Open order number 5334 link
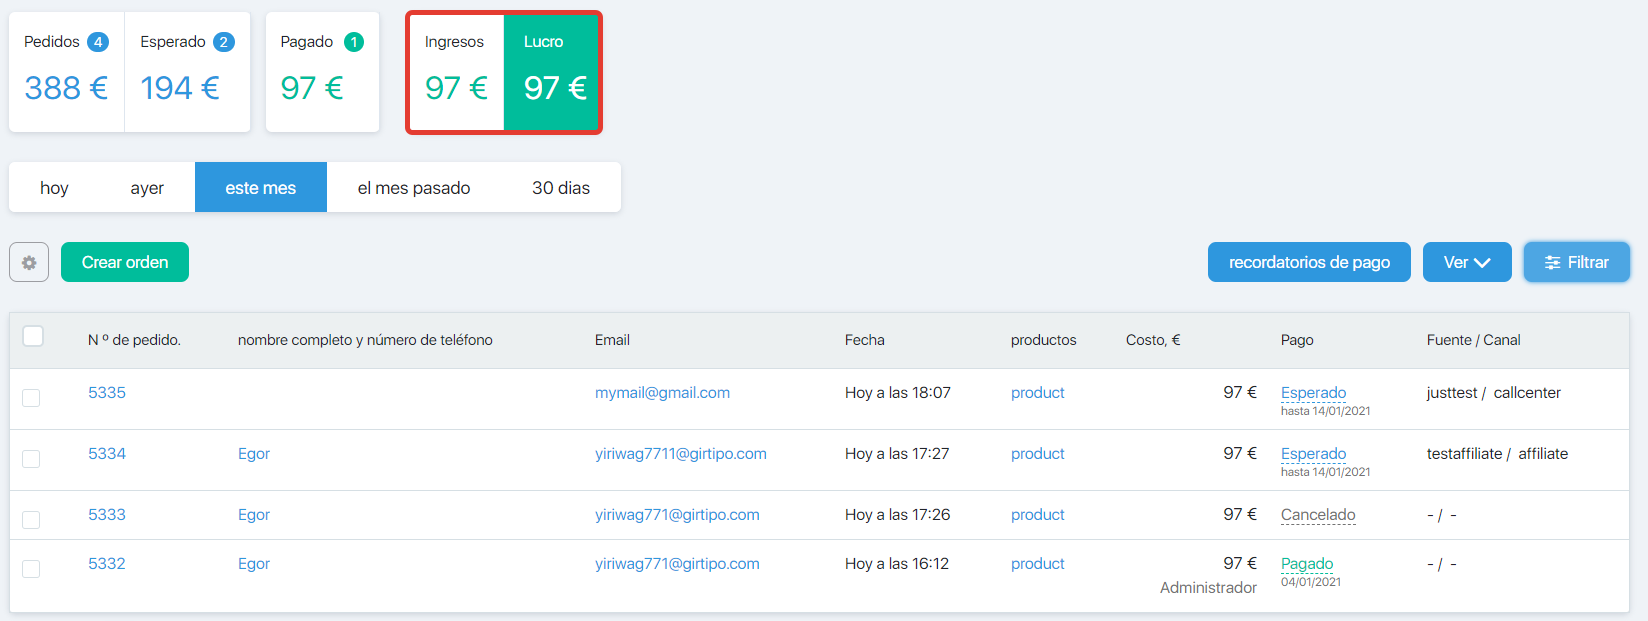The width and height of the screenshot is (1648, 621). (x=107, y=454)
